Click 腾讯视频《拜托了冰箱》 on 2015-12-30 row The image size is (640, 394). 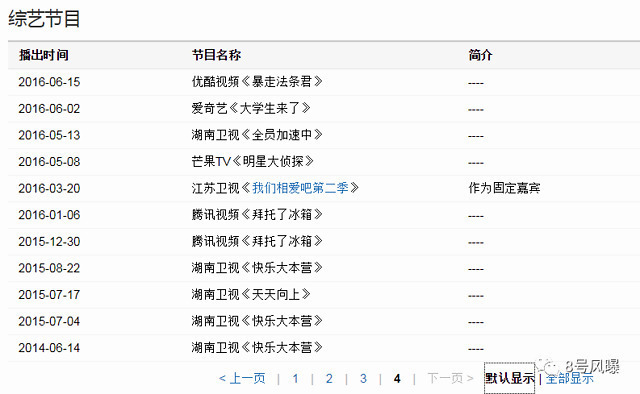click(x=257, y=241)
